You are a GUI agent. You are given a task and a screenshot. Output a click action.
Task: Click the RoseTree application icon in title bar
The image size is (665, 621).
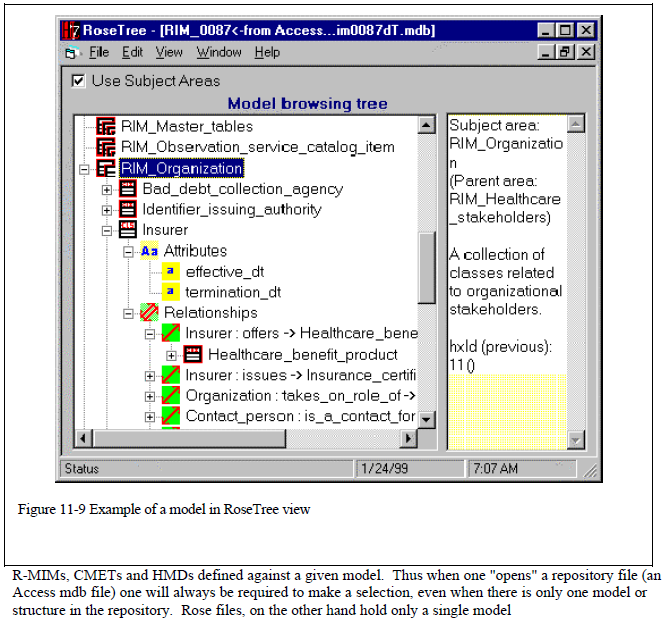click(70, 31)
